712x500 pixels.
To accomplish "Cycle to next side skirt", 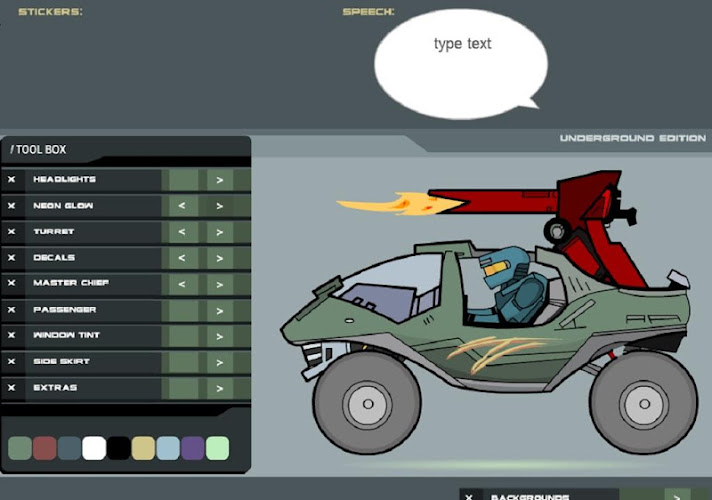I will [x=220, y=362].
